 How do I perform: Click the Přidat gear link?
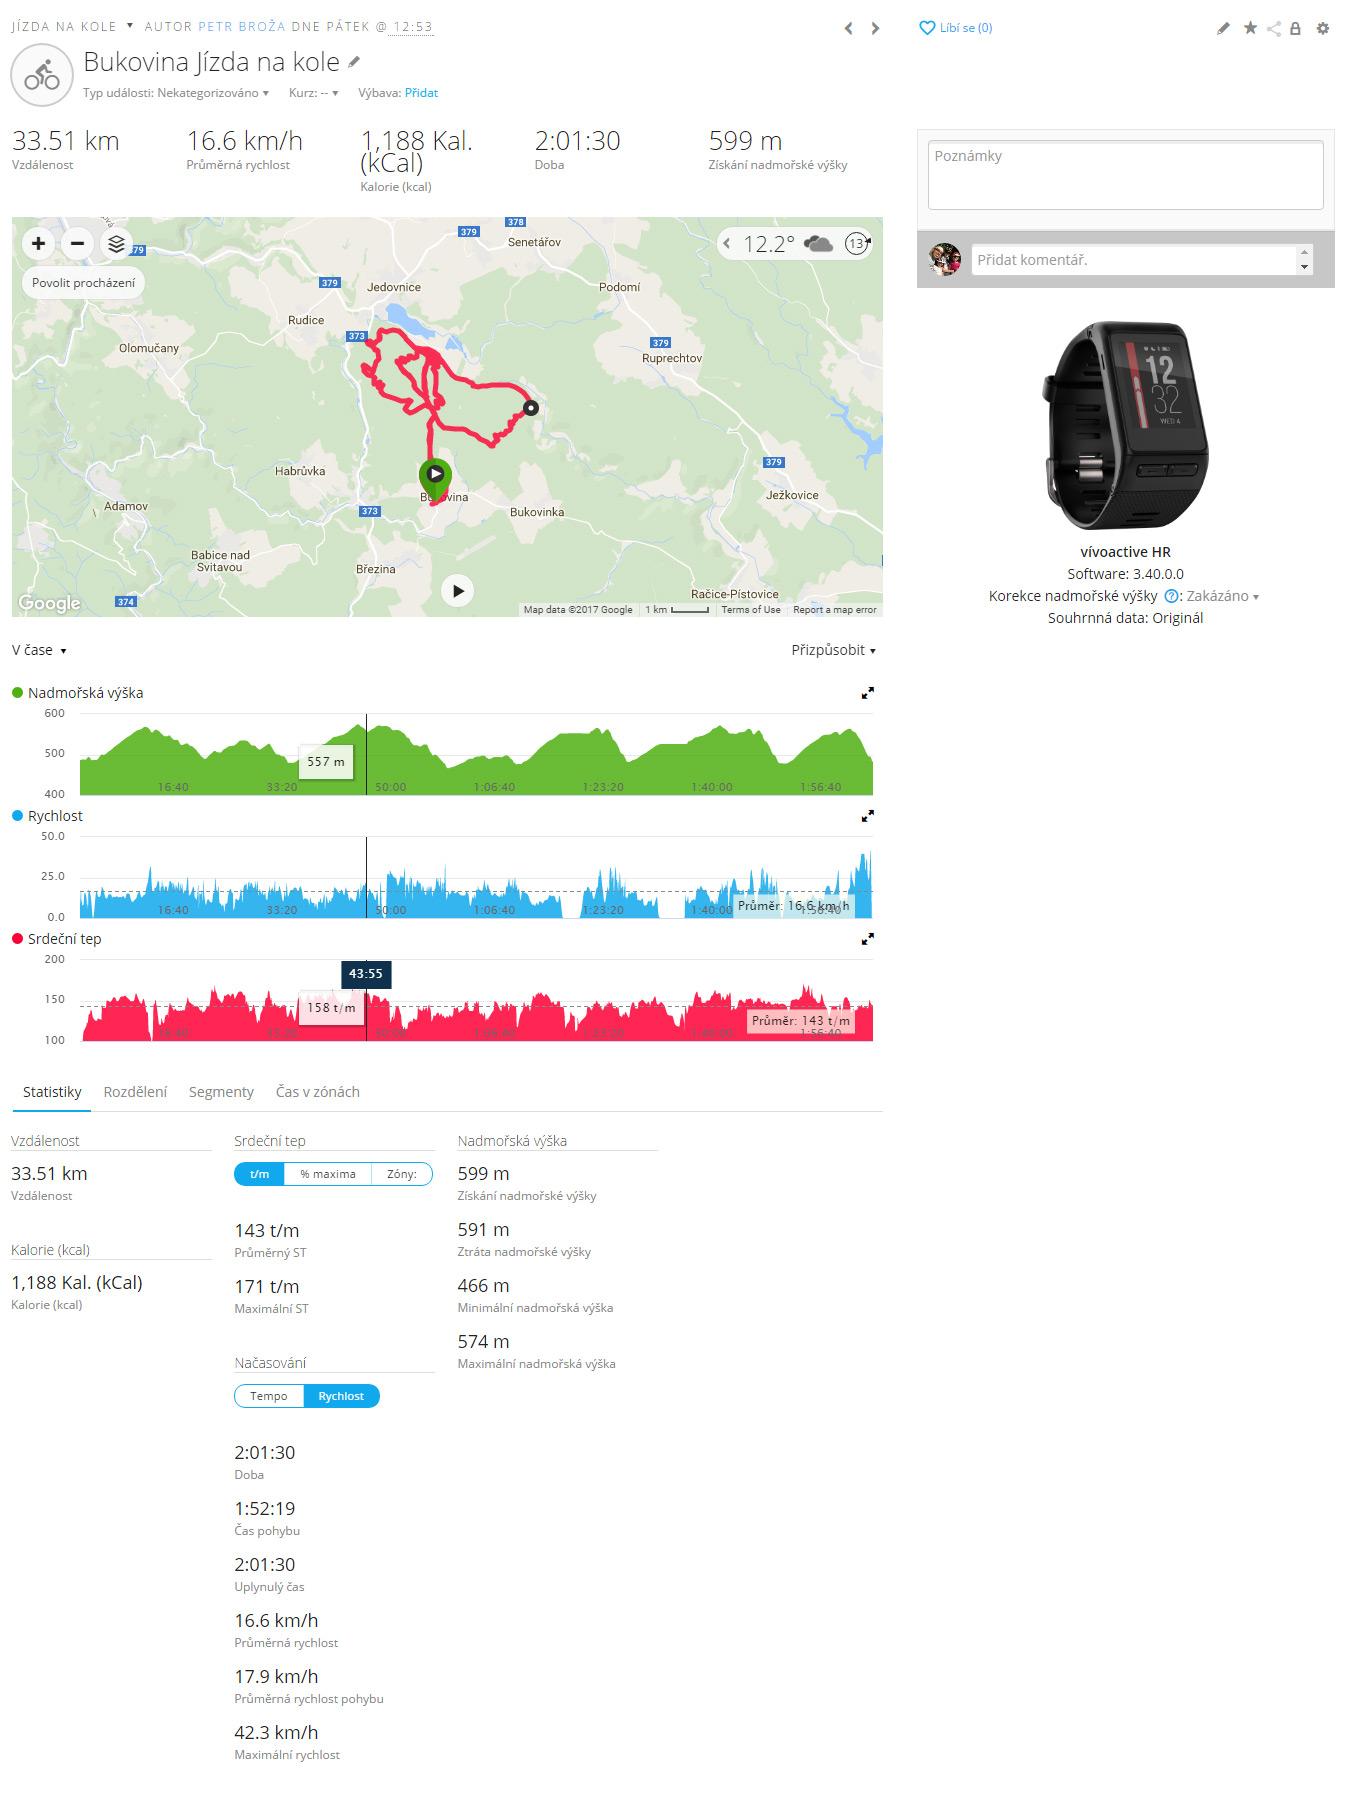pos(421,93)
